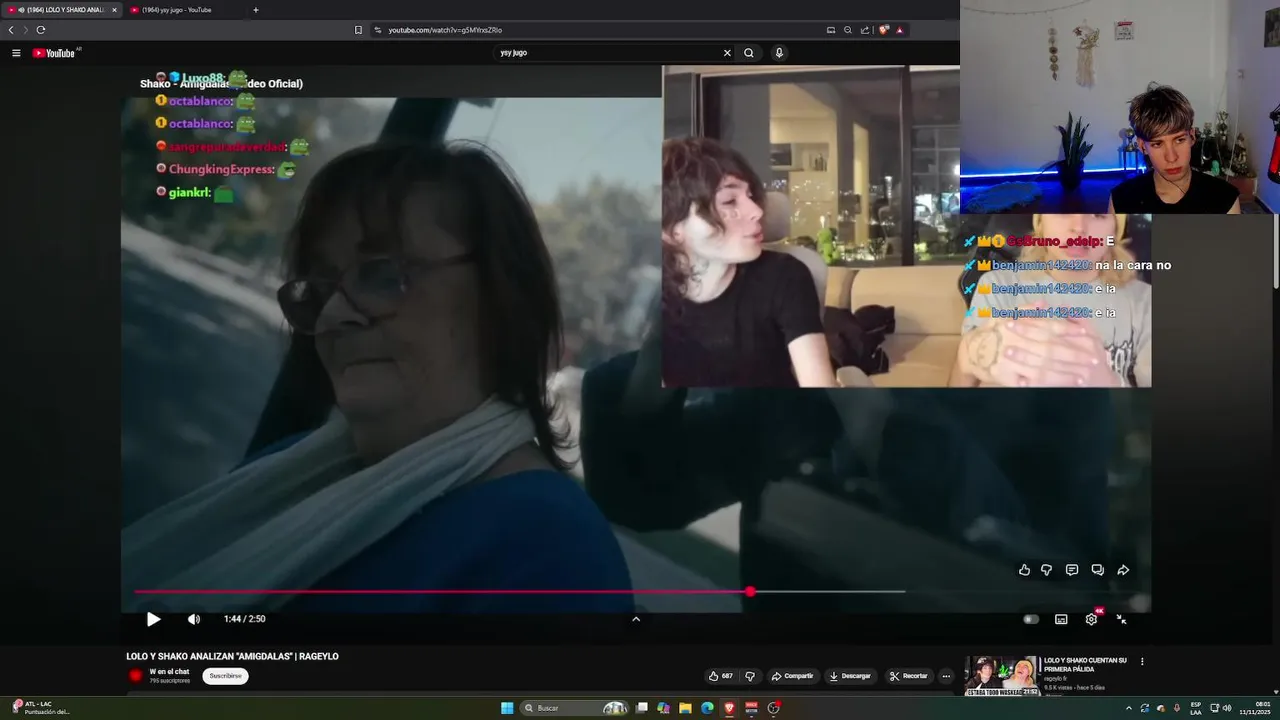The image size is (1280, 720).
Task: Click the magnifier search button
Action: tap(749, 53)
